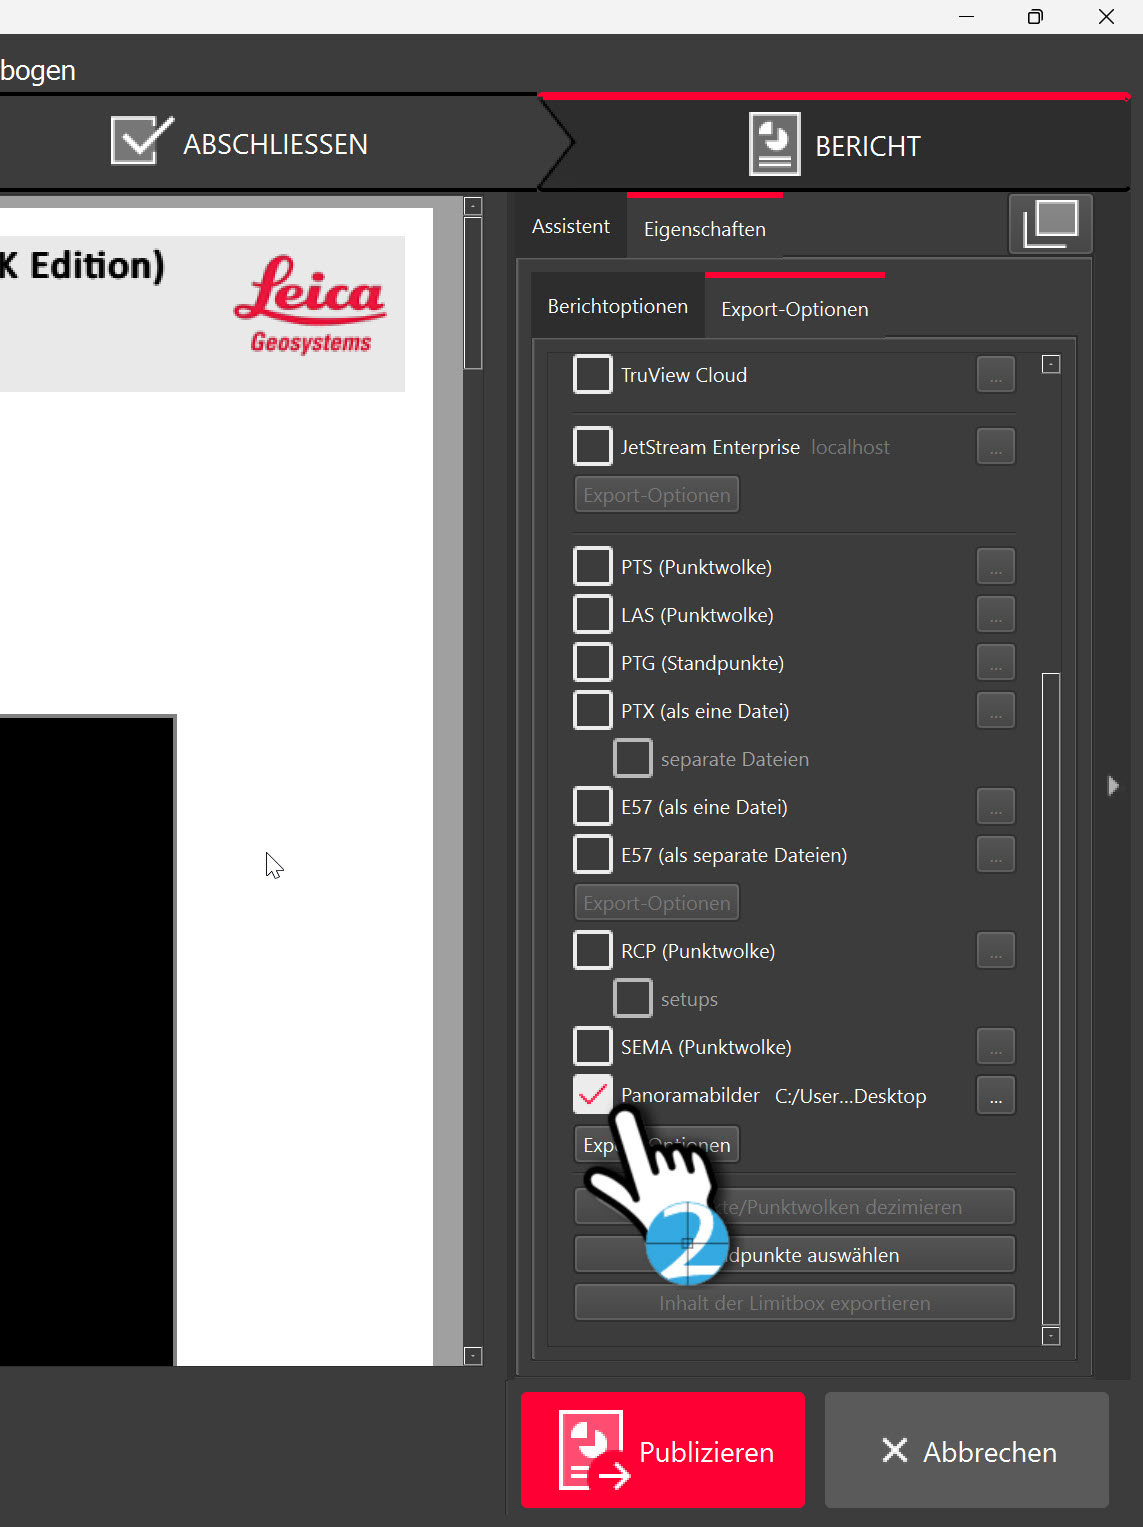Check the RCP (Punktwolke) export option
1143x1527 pixels.
click(x=593, y=950)
